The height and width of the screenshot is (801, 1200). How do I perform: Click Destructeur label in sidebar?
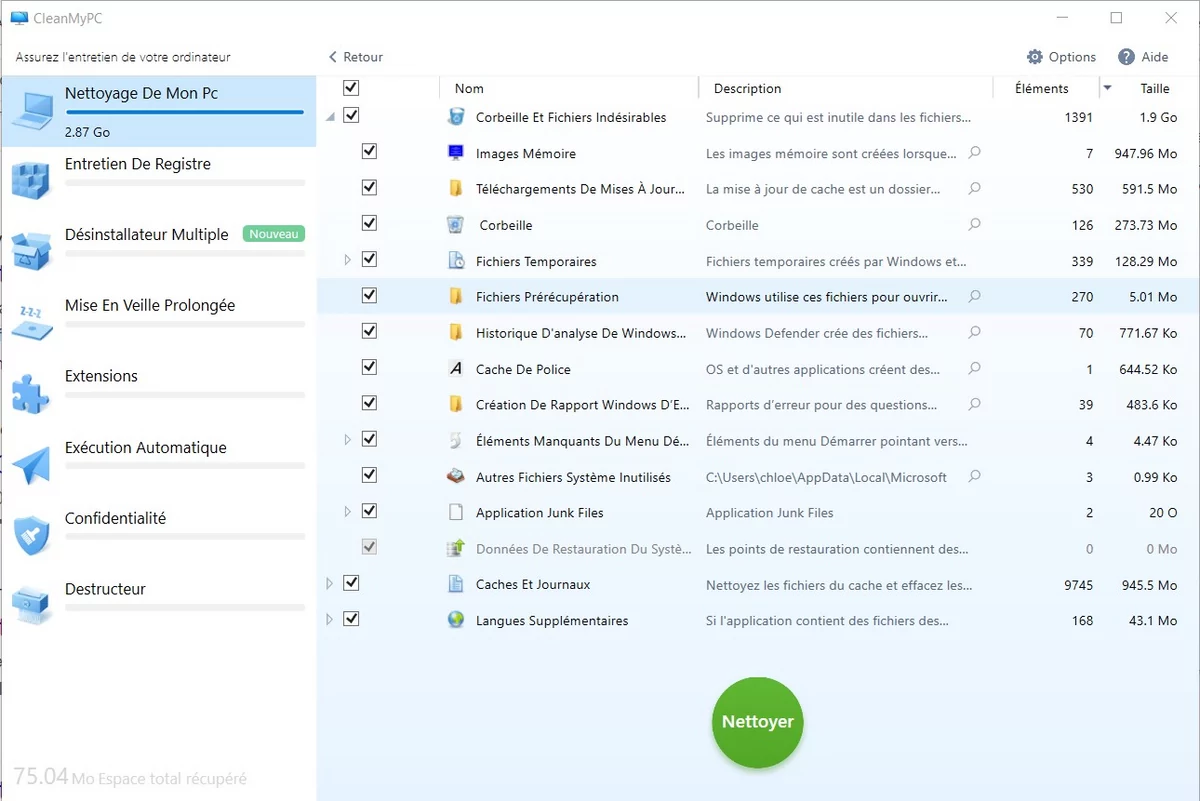[105, 589]
